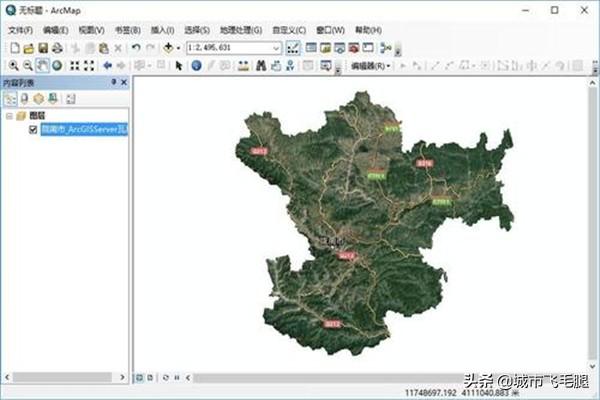Open the 选择(S) menu
This screenshot has height=400, width=600.
(197, 30)
